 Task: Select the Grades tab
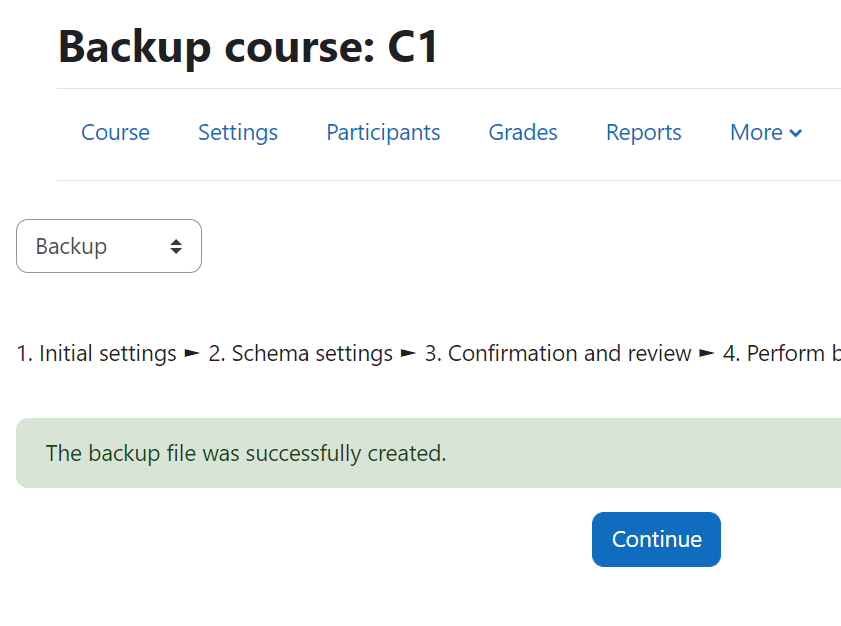pos(523,132)
